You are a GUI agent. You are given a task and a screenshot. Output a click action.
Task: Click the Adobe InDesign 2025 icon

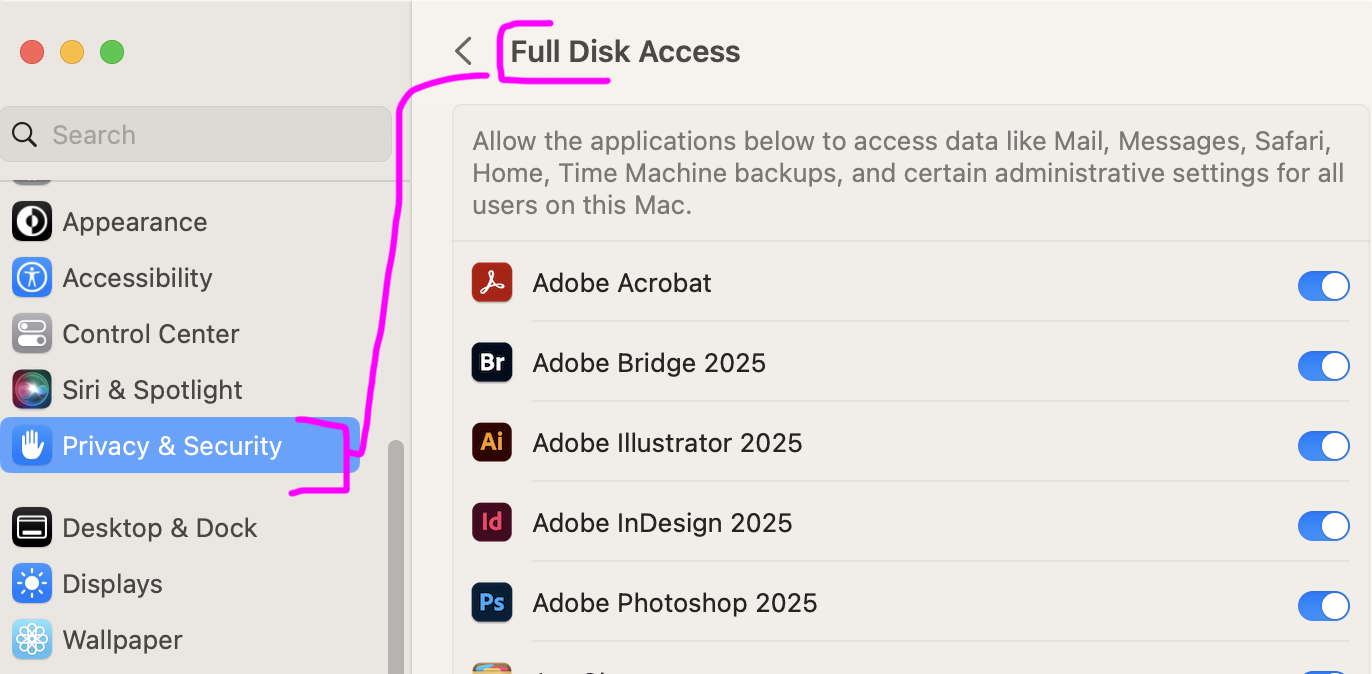[x=492, y=523]
